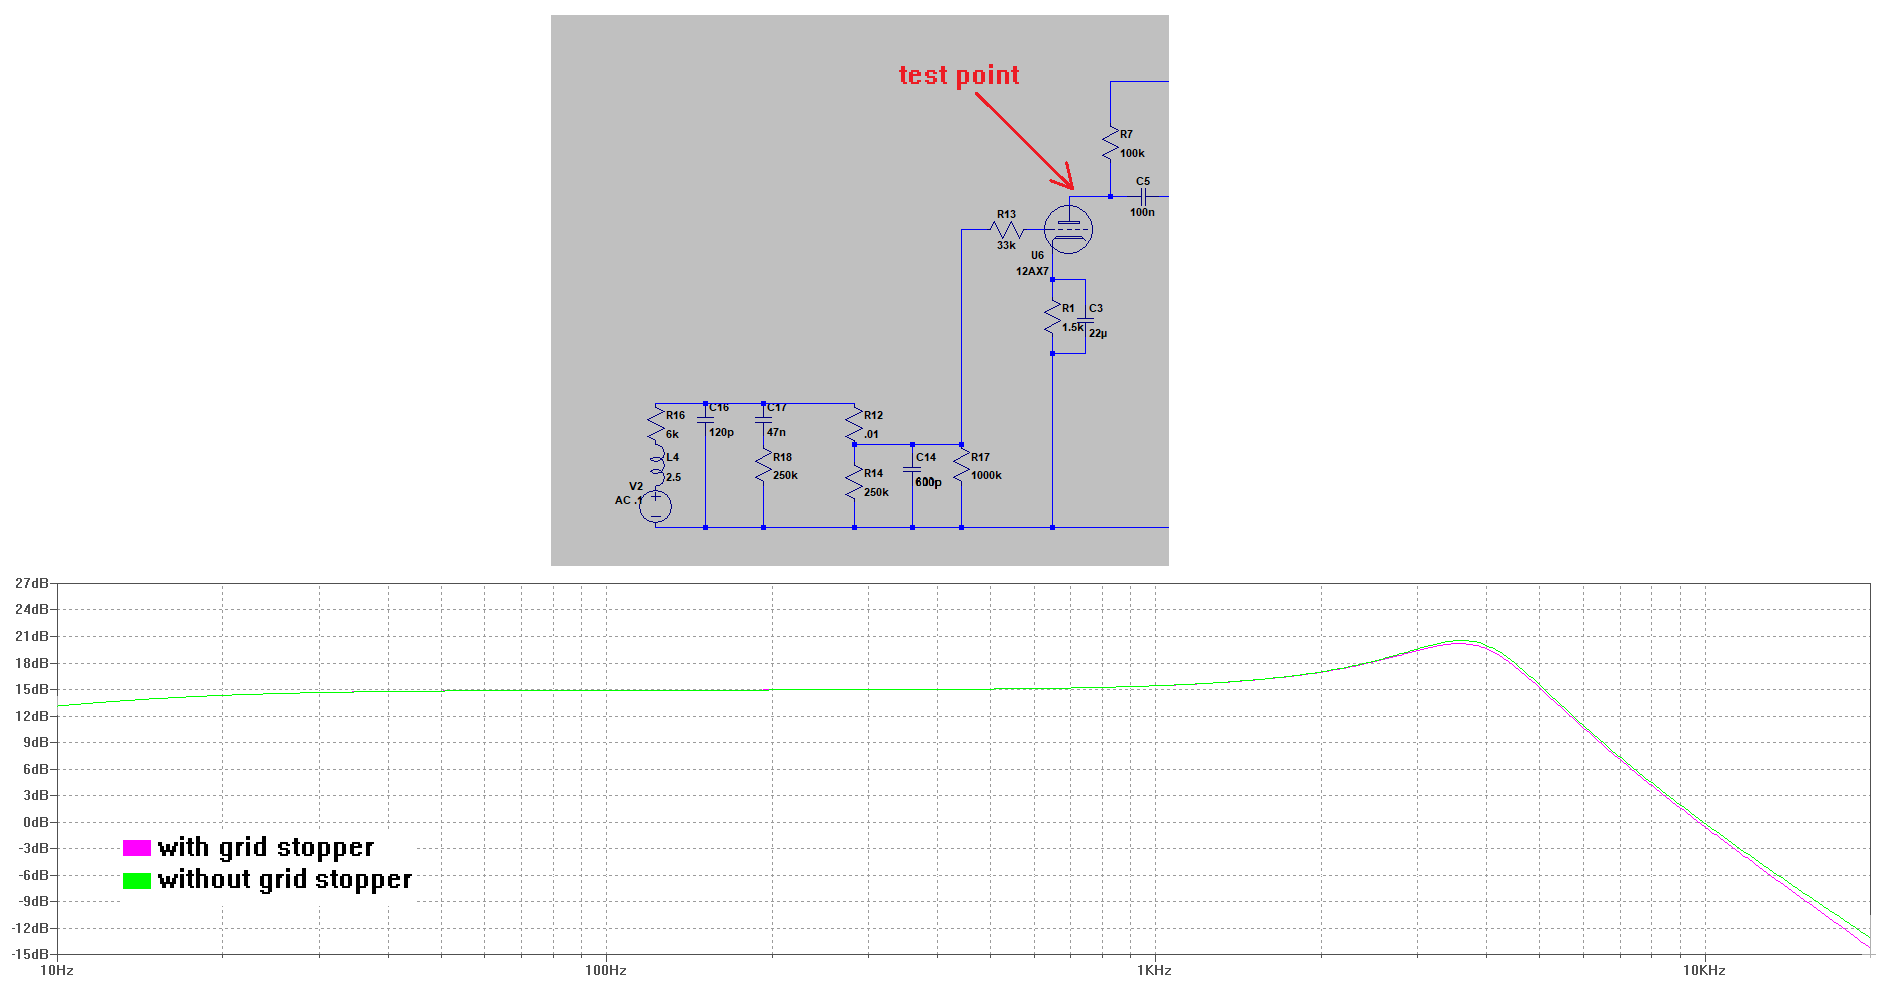Select the R14 resistor symbol
Screen dimensions: 1898x1000
pyautogui.click(x=854, y=484)
